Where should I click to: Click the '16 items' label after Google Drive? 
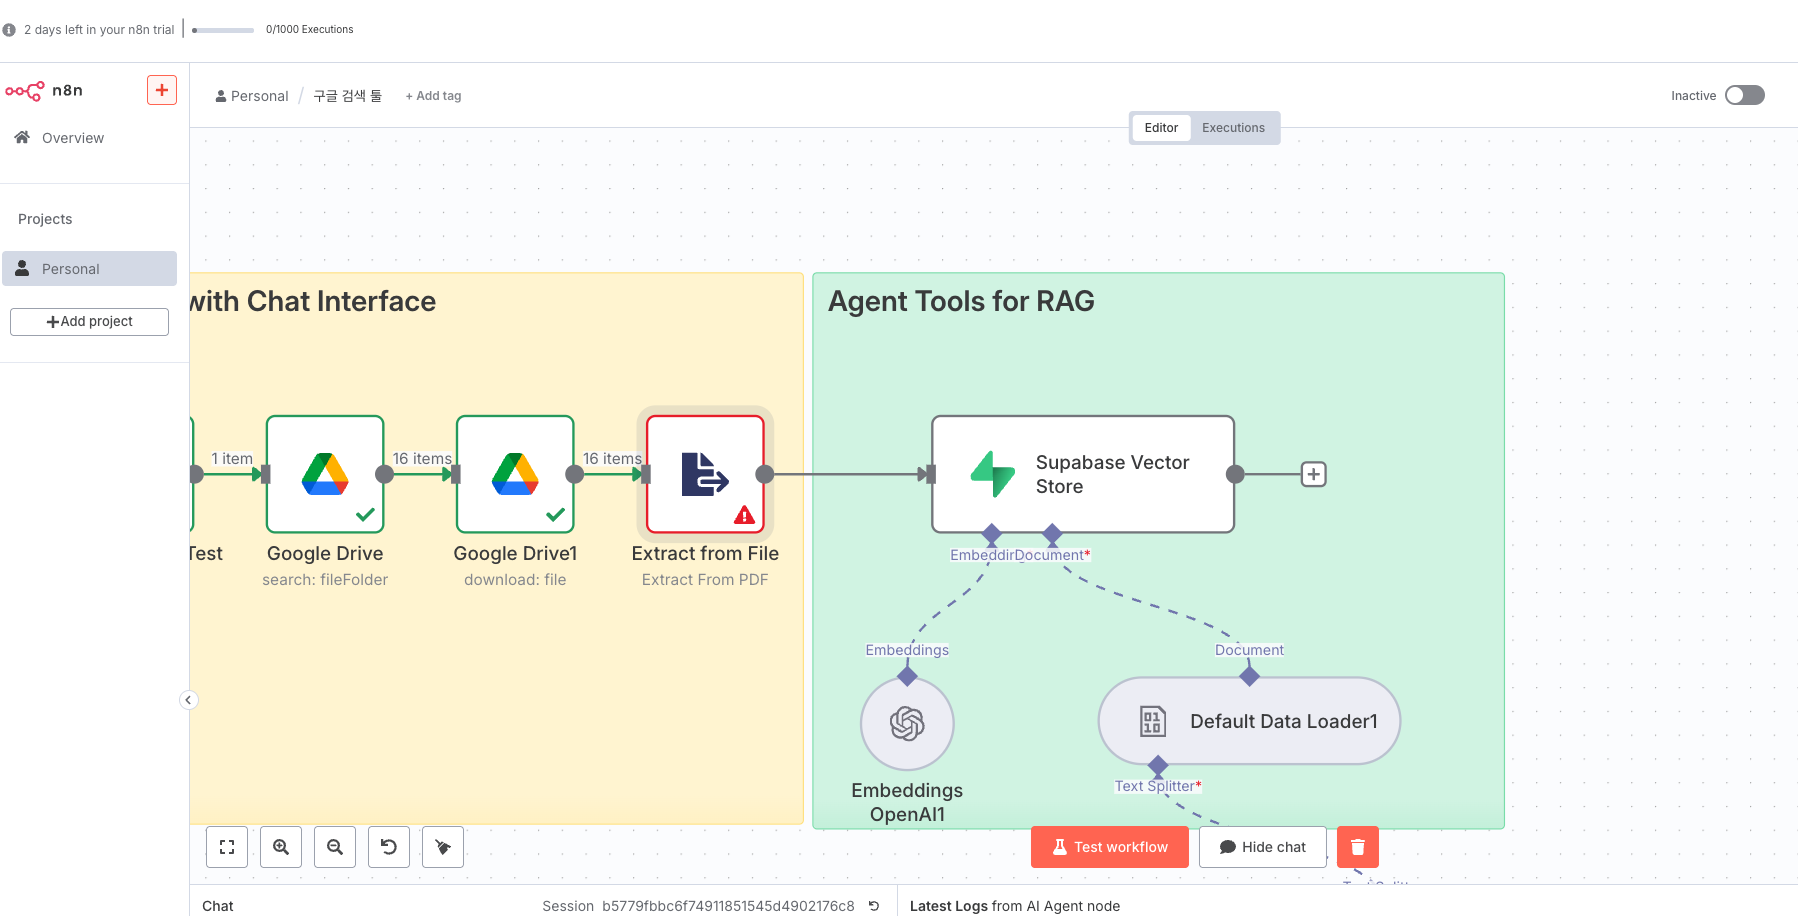[422, 458]
